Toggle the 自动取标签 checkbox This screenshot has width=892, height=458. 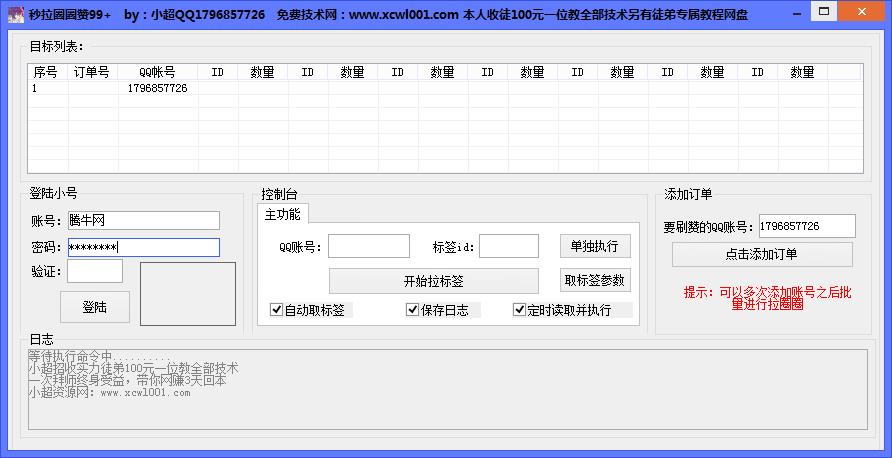click(277, 310)
